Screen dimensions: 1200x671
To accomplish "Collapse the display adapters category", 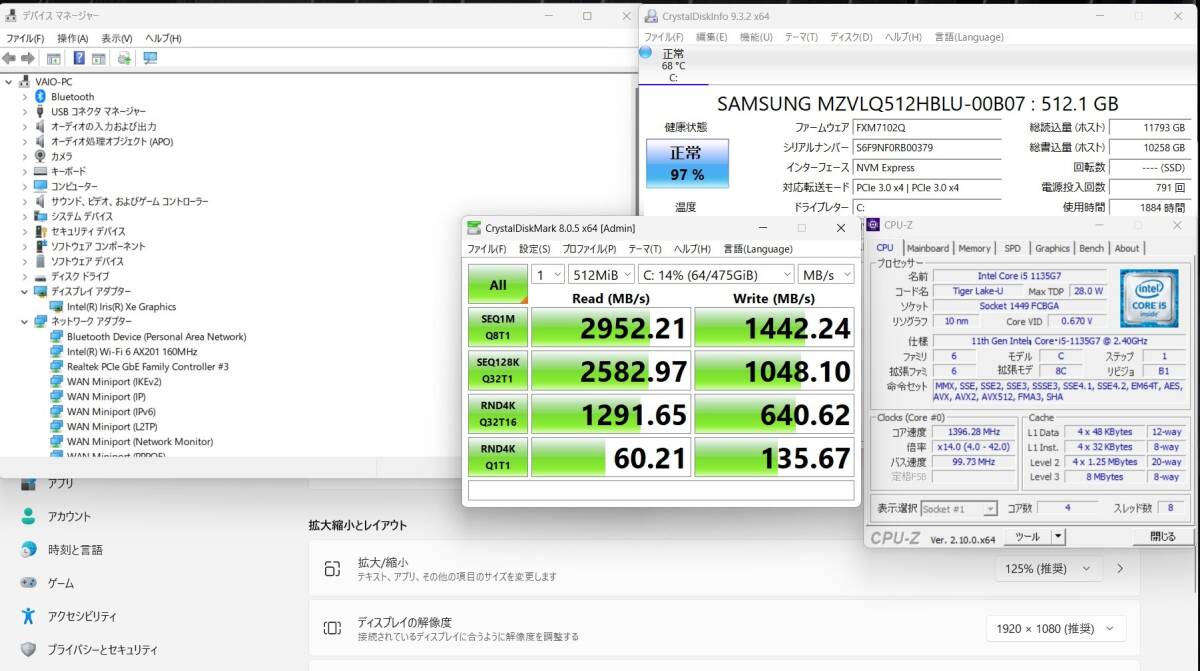I will [25, 292].
